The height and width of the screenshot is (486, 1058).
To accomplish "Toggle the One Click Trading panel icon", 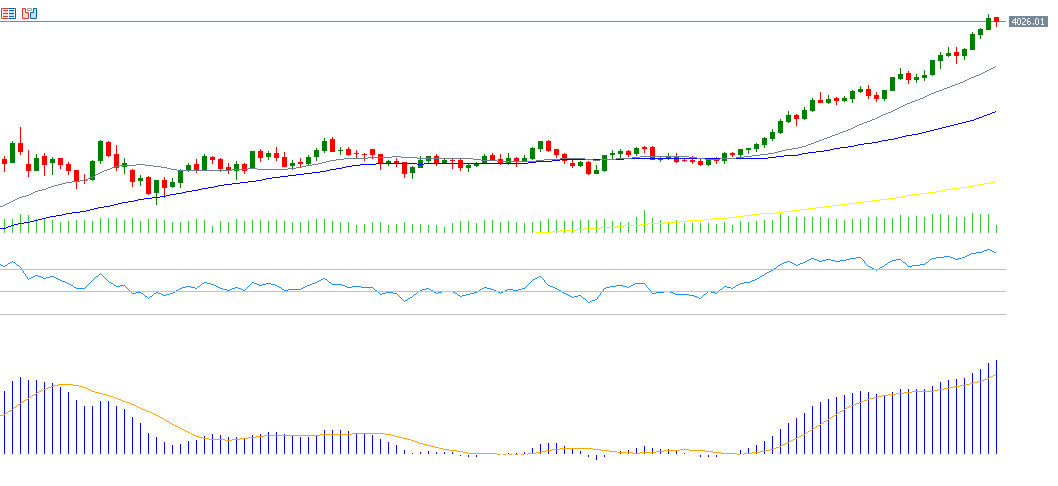I will pyautogui.click(x=29, y=14).
